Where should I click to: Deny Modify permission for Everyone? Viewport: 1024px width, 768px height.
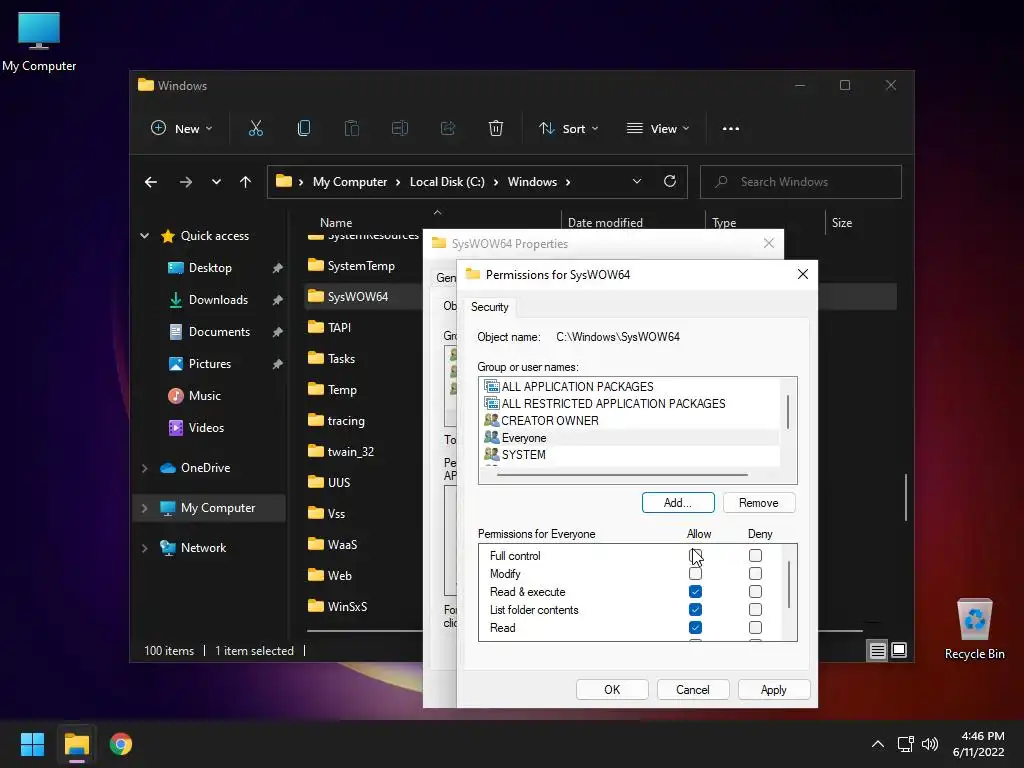pyautogui.click(x=755, y=573)
